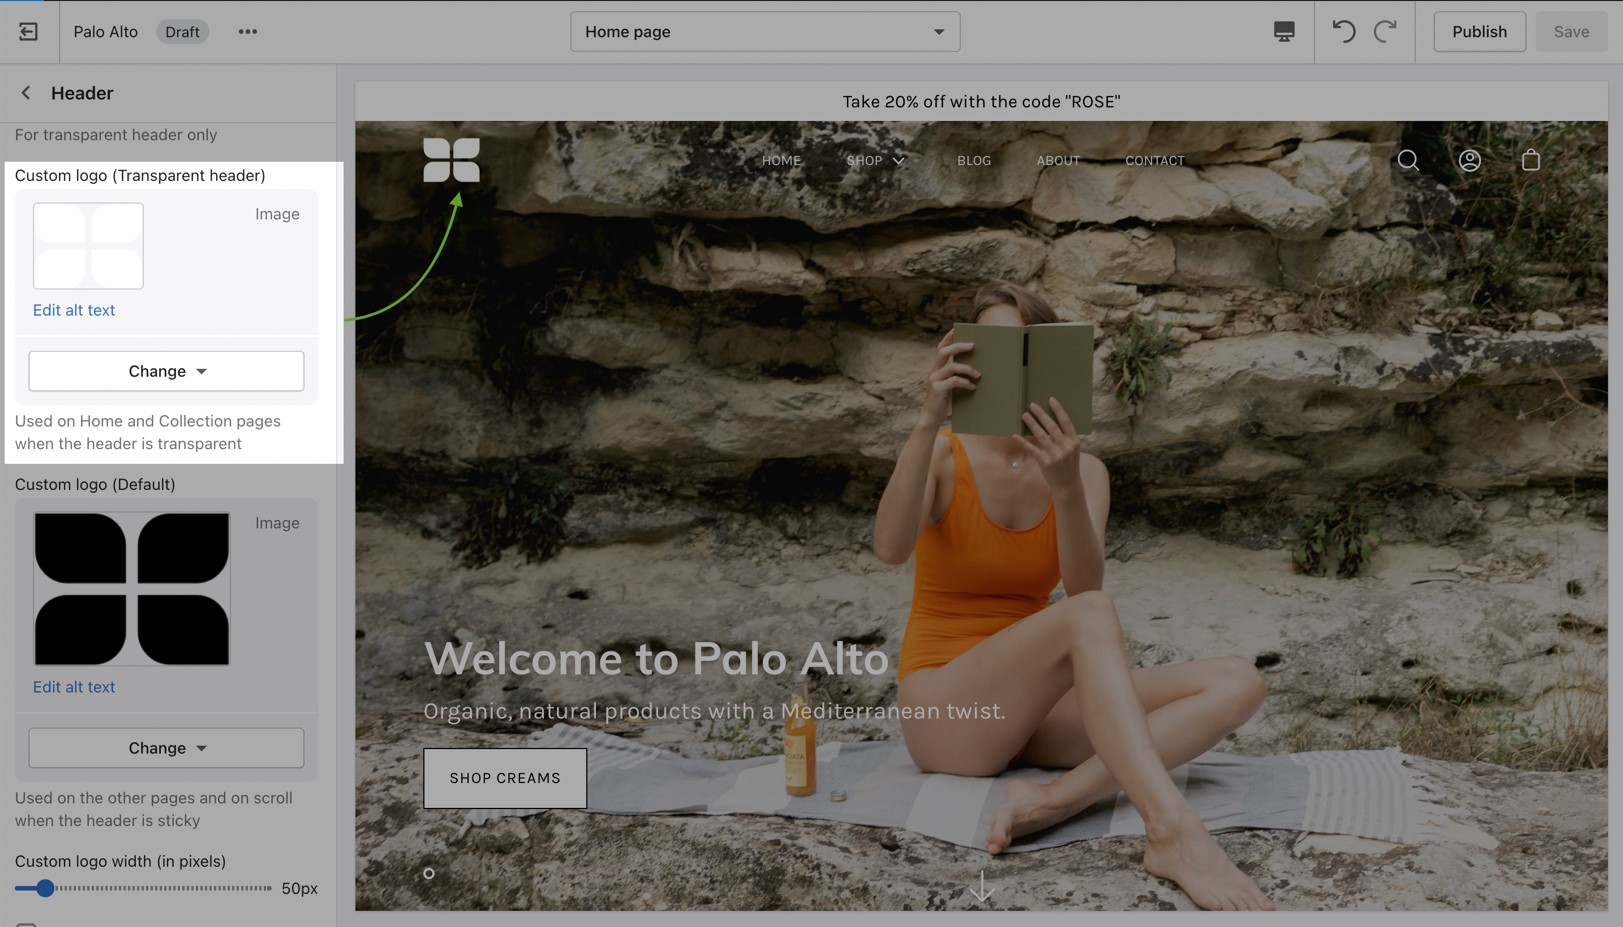Screen dimensions: 1623x927
Task: Select CONTACT in the preview navigation
Action: click(x=1154, y=161)
